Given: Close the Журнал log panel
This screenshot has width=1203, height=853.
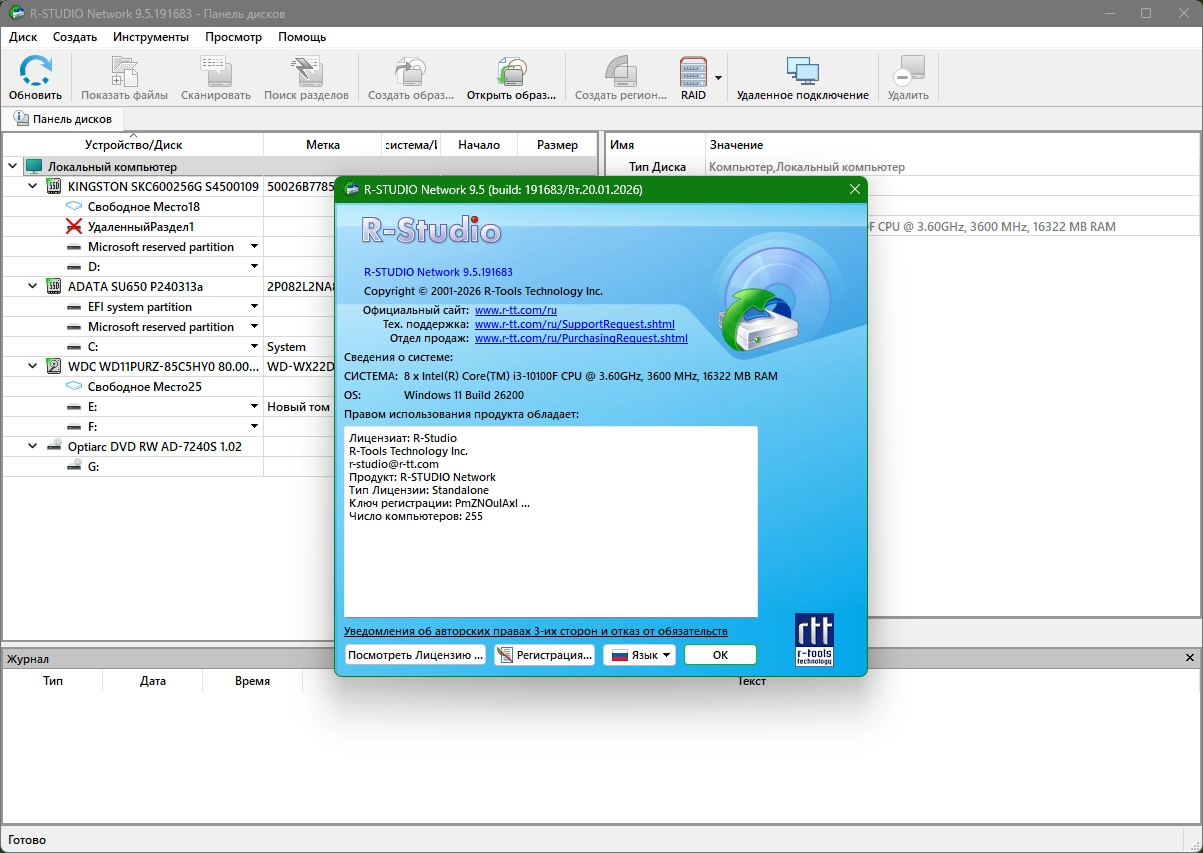Looking at the screenshot, I should (x=1189, y=658).
